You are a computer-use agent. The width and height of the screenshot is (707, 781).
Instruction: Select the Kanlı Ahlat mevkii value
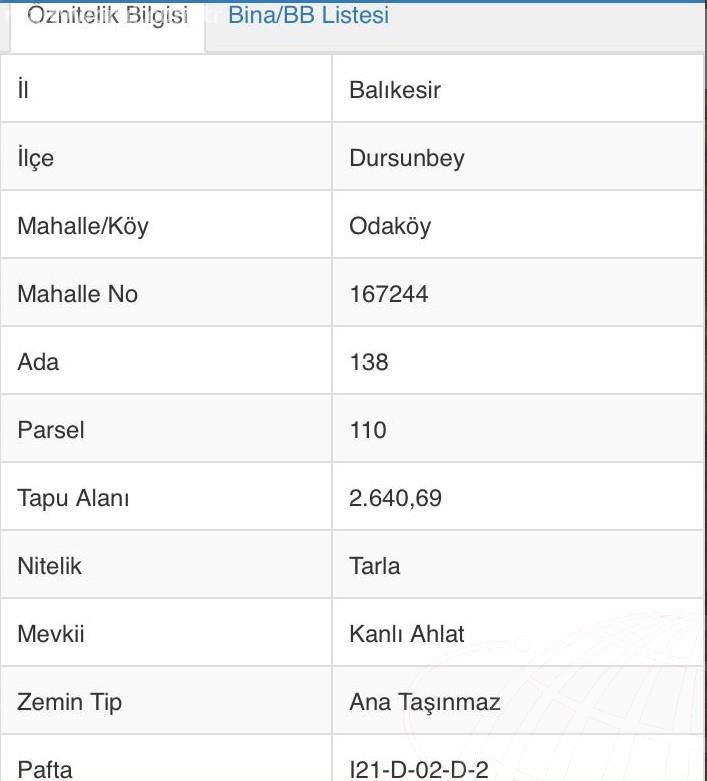[406, 634]
